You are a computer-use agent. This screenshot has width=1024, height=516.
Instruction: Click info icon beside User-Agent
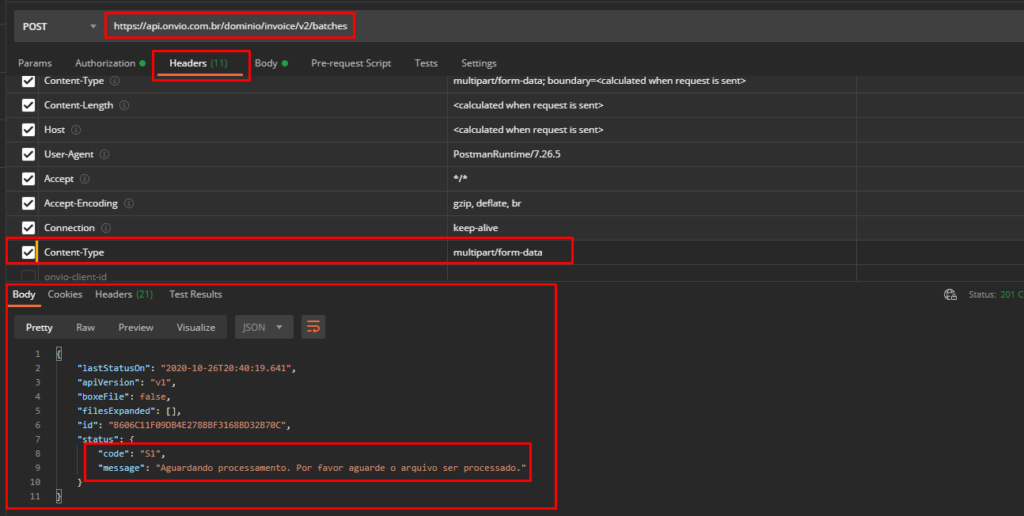coord(104,155)
